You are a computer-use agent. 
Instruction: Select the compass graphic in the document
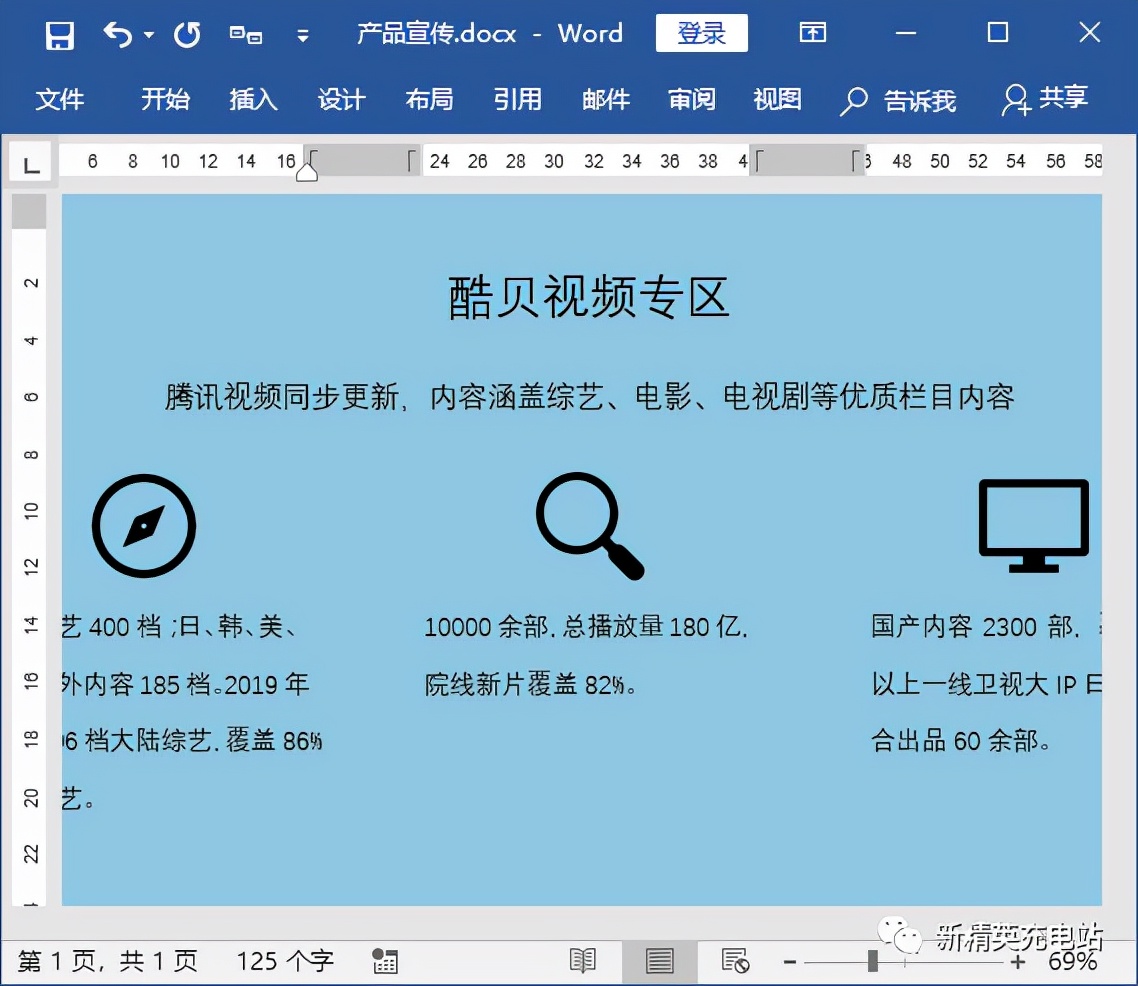point(143,526)
